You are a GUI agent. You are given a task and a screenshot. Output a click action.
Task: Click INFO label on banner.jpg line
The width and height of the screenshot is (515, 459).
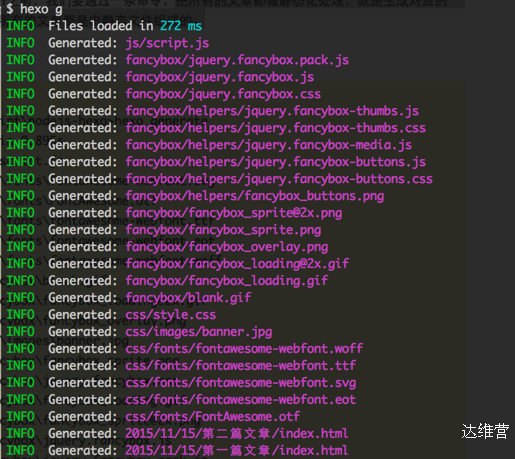[x=20, y=332]
